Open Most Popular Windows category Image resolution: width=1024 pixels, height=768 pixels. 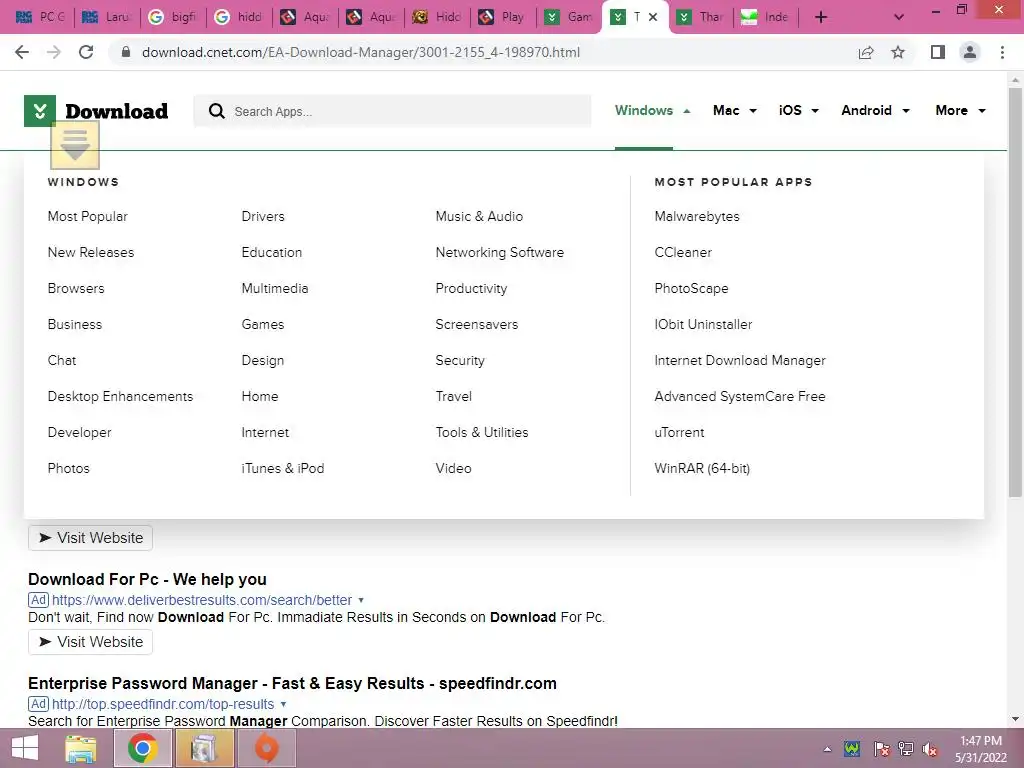[88, 216]
